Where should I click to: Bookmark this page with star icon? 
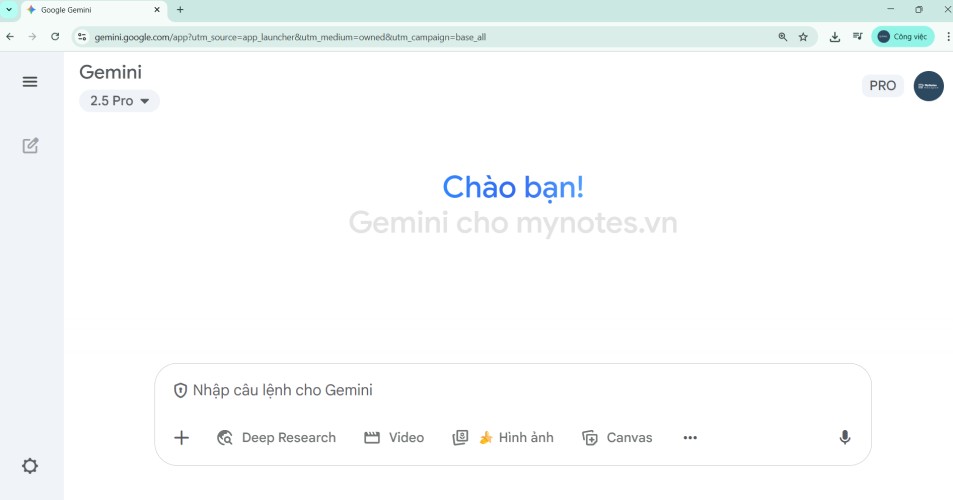[803, 37]
